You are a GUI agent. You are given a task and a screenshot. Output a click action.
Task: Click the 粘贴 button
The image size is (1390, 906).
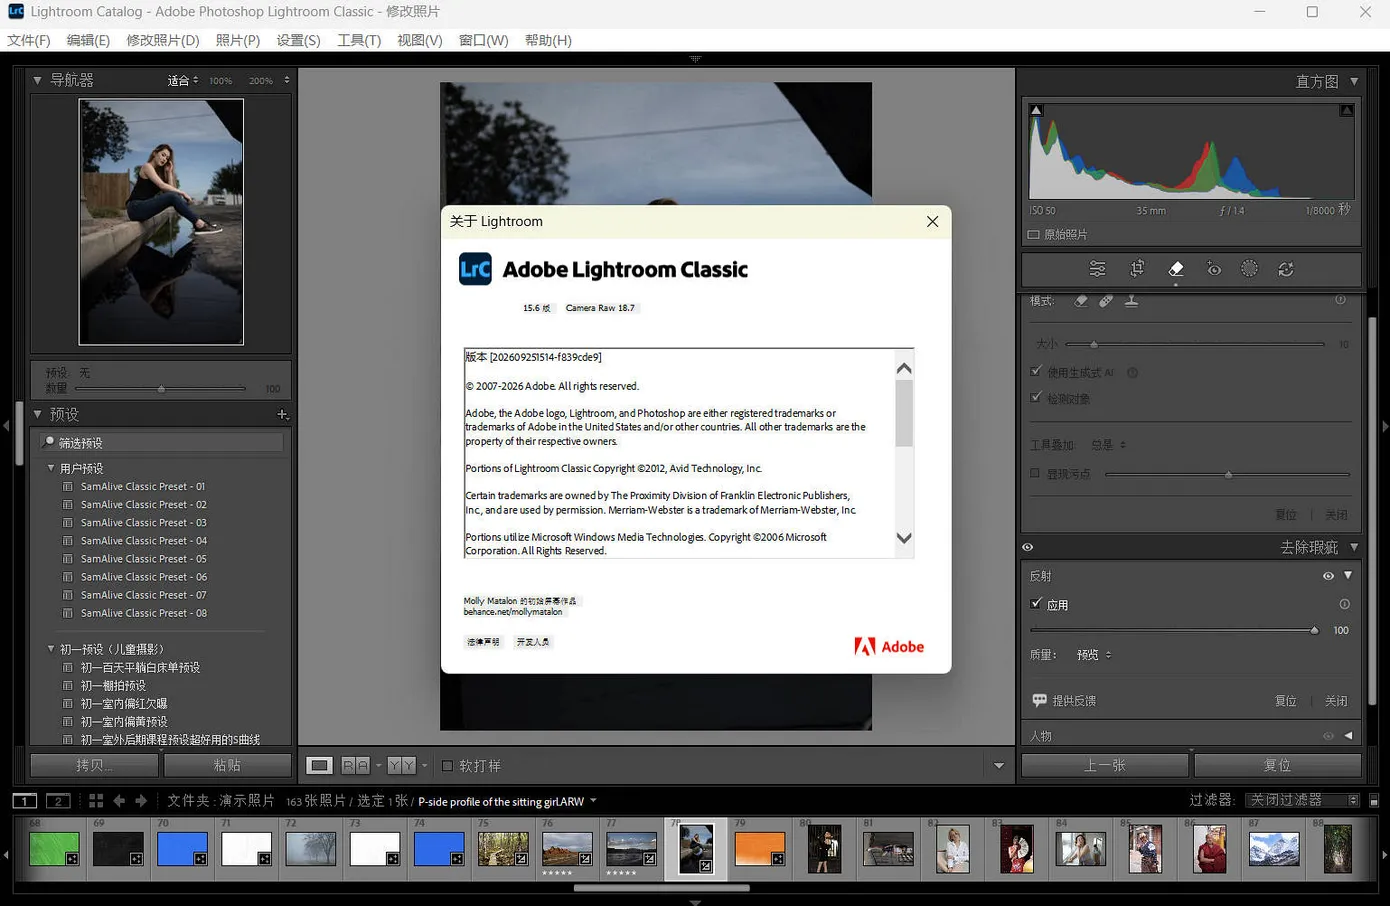point(227,765)
